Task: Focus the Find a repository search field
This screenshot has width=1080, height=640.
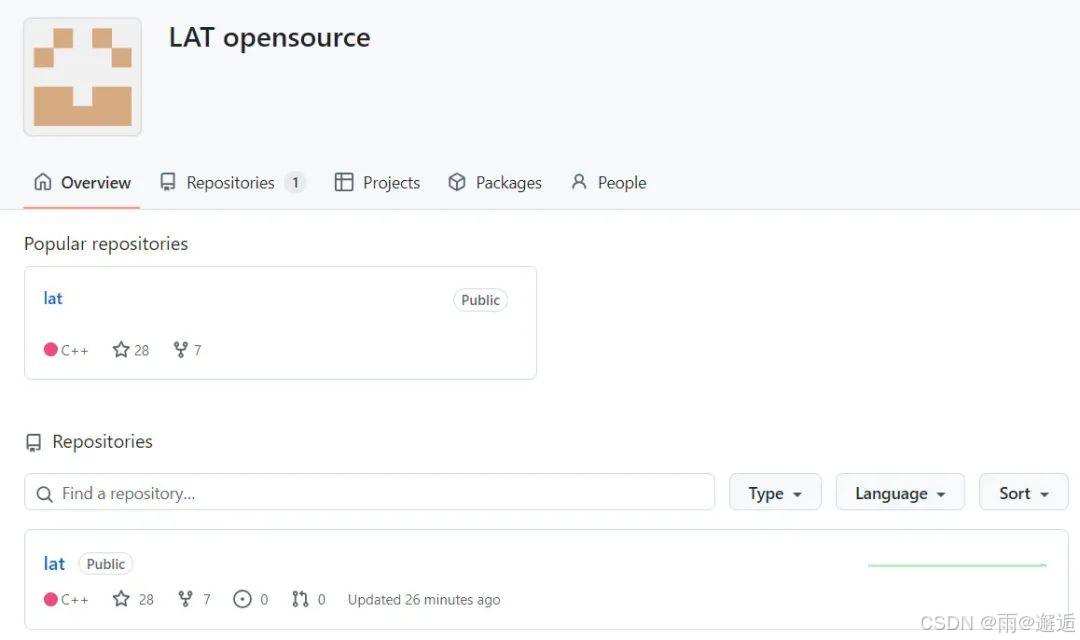Action: (x=369, y=492)
